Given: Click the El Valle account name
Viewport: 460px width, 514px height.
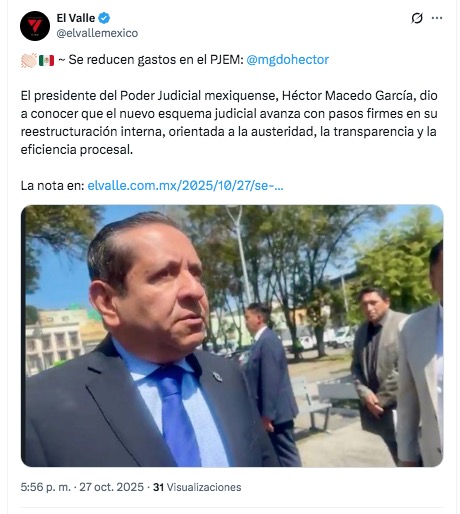Looking at the screenshot, I should 76,18.
